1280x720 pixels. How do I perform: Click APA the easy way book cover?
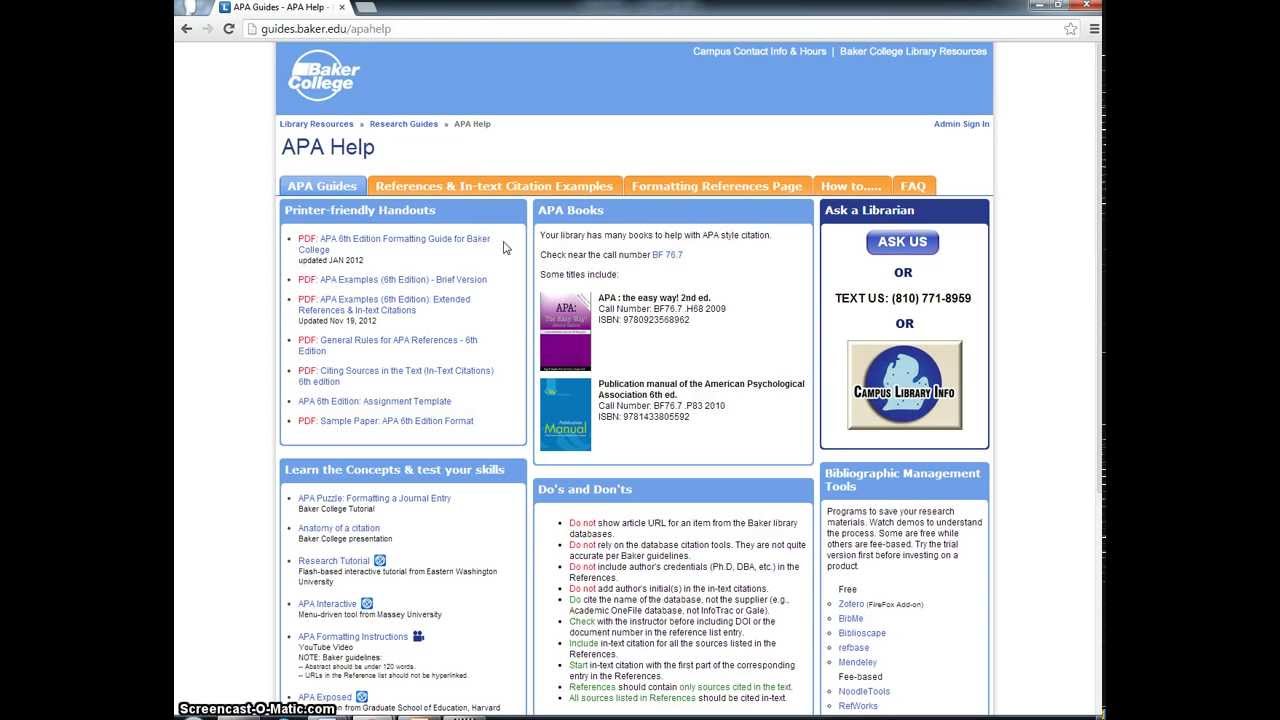pyautogui.click(x=565, y=331)
